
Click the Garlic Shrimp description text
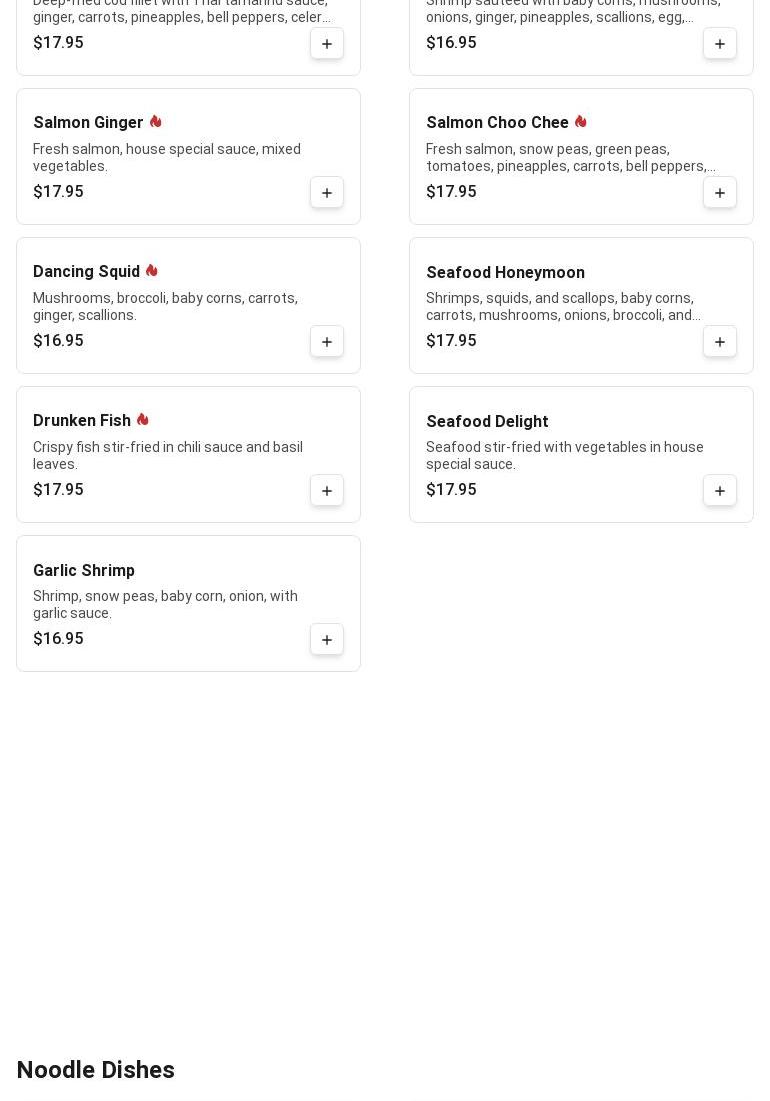coord(165,604)
